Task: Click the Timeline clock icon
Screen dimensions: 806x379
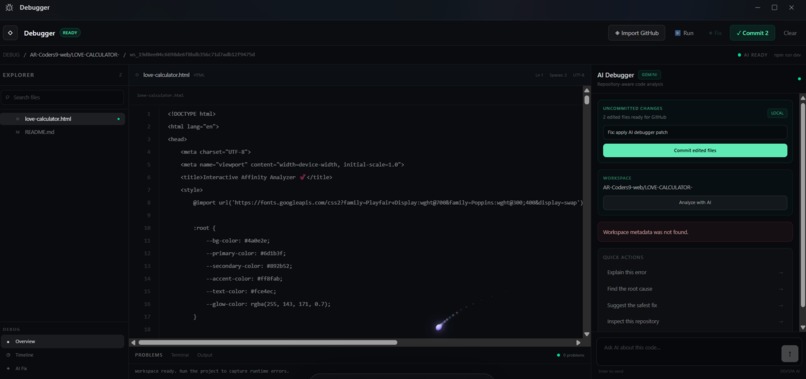Action: [x=8, y=355]
